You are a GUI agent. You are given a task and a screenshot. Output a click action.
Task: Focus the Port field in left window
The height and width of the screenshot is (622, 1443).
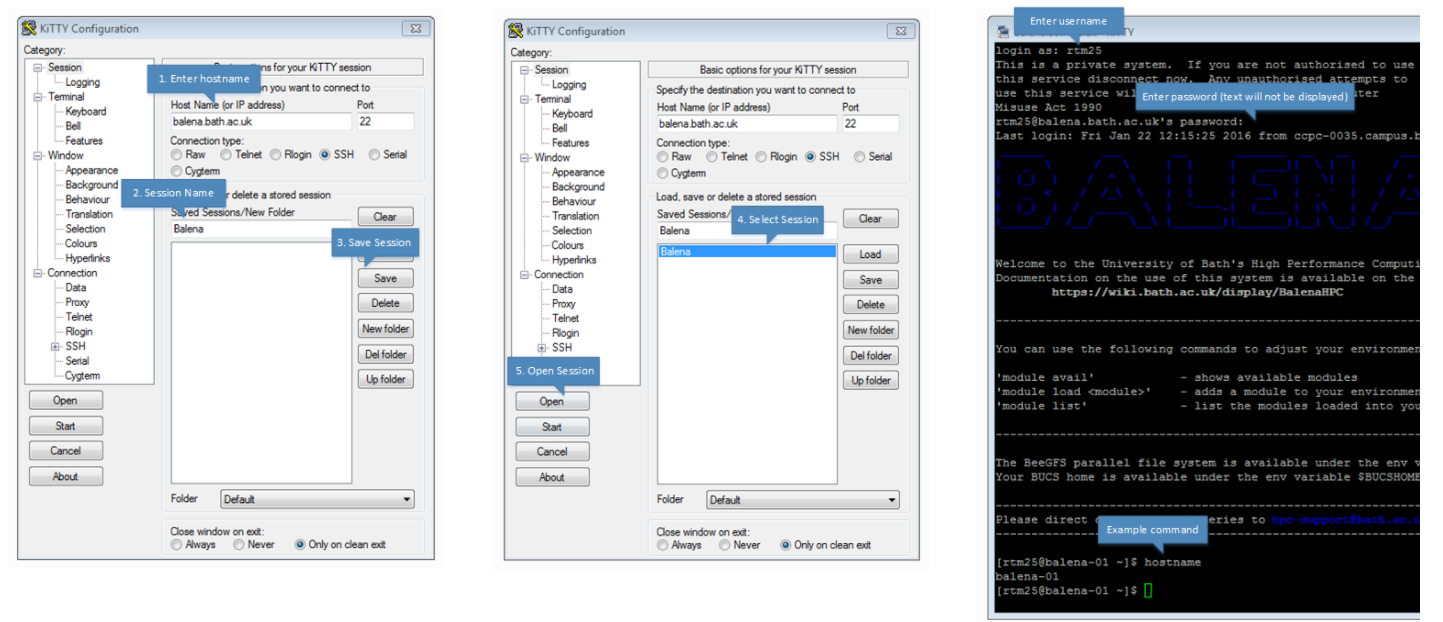point(385,122)
